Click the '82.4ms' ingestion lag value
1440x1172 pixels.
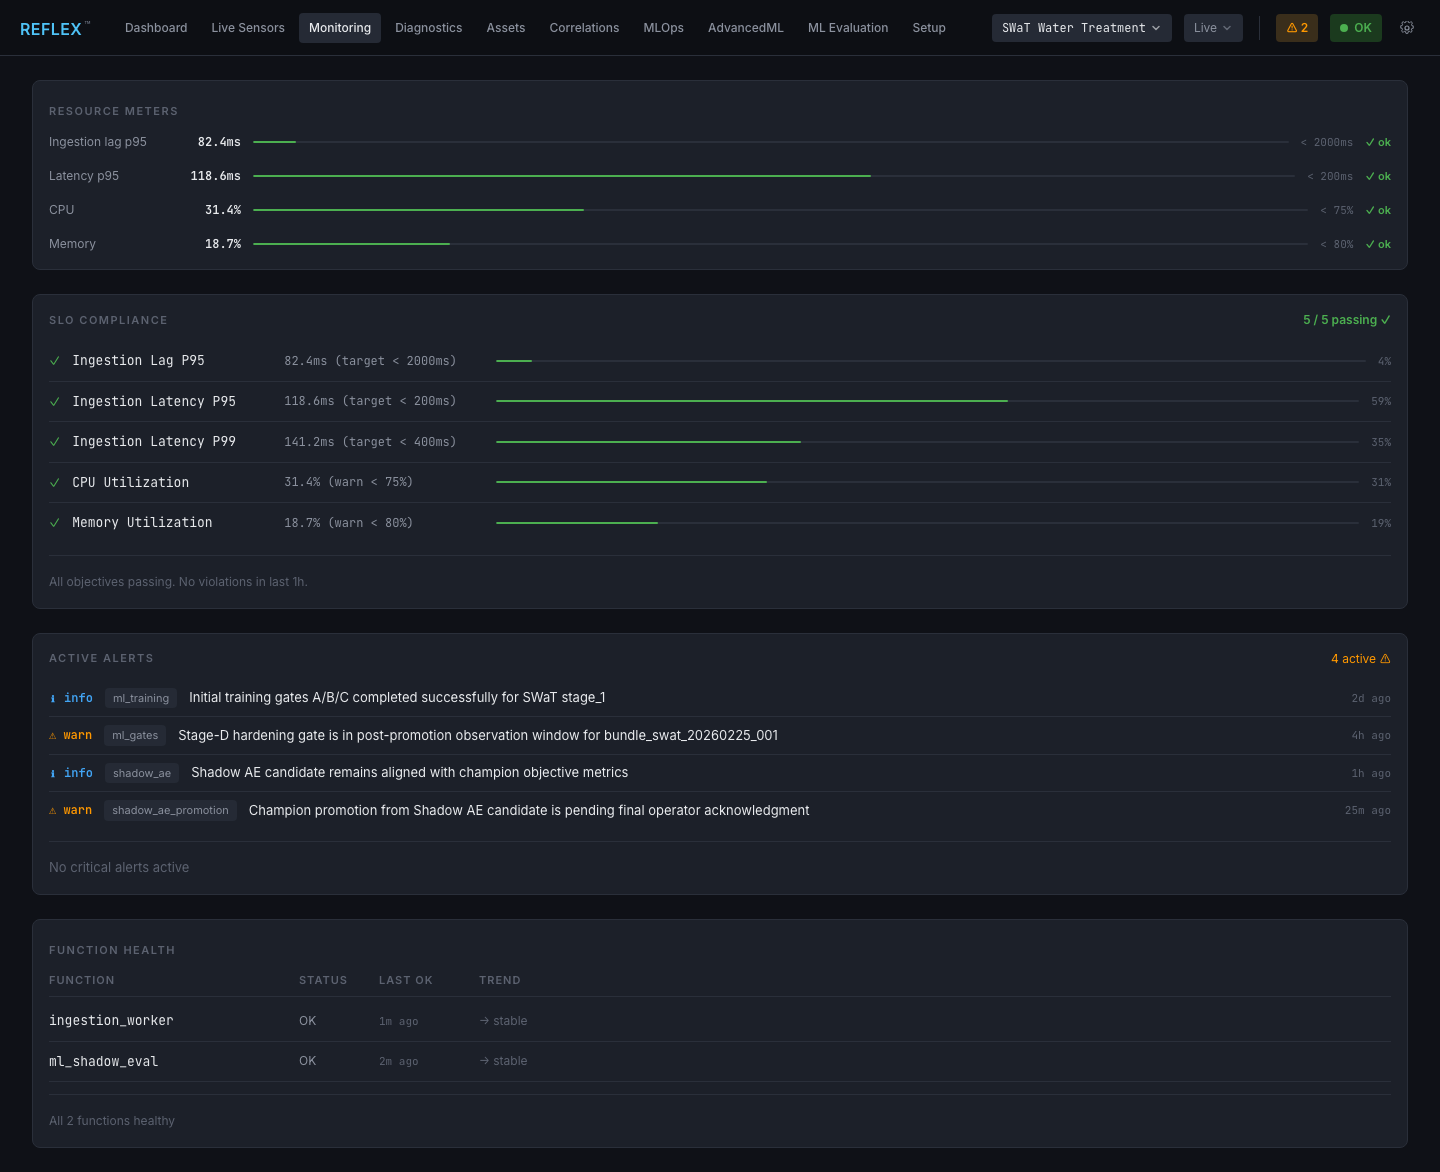[219, 142]
